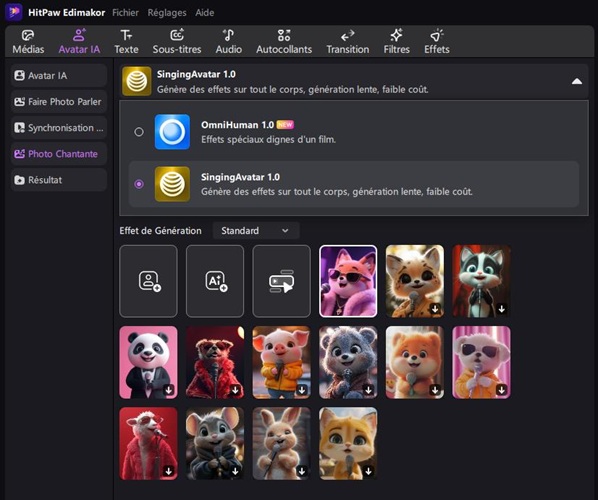Open the Aide menu

pos(205,13)
